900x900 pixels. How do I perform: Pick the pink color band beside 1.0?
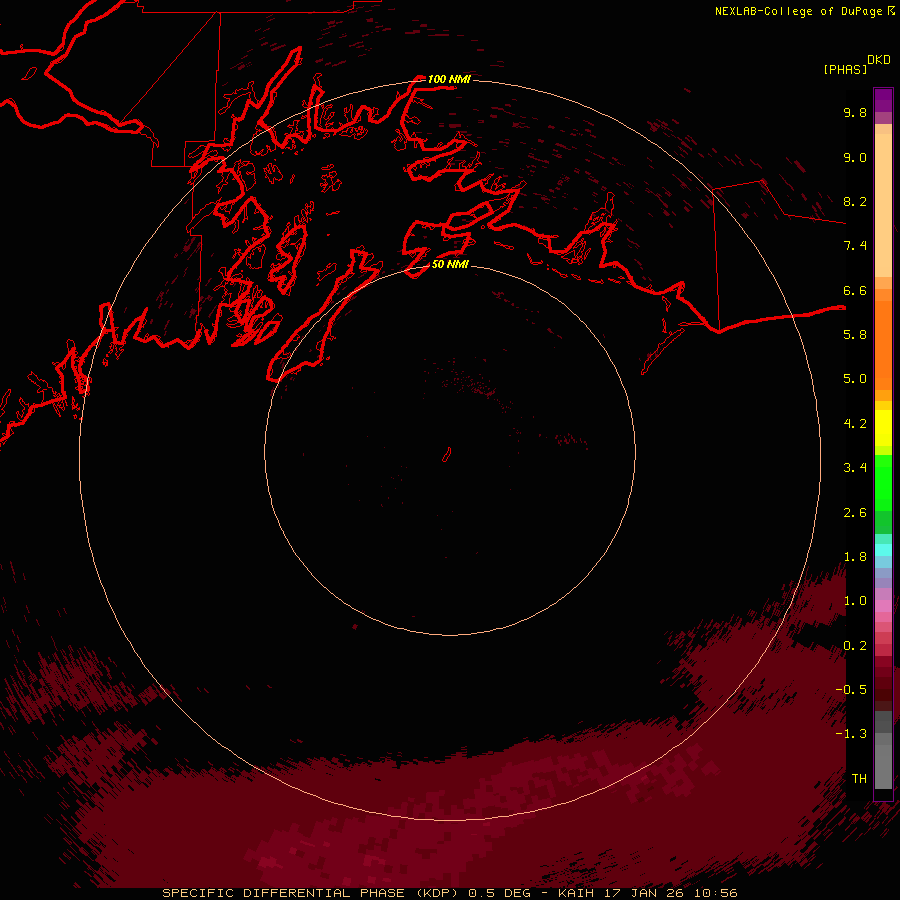pyautogui.click(x=883, y=606)
